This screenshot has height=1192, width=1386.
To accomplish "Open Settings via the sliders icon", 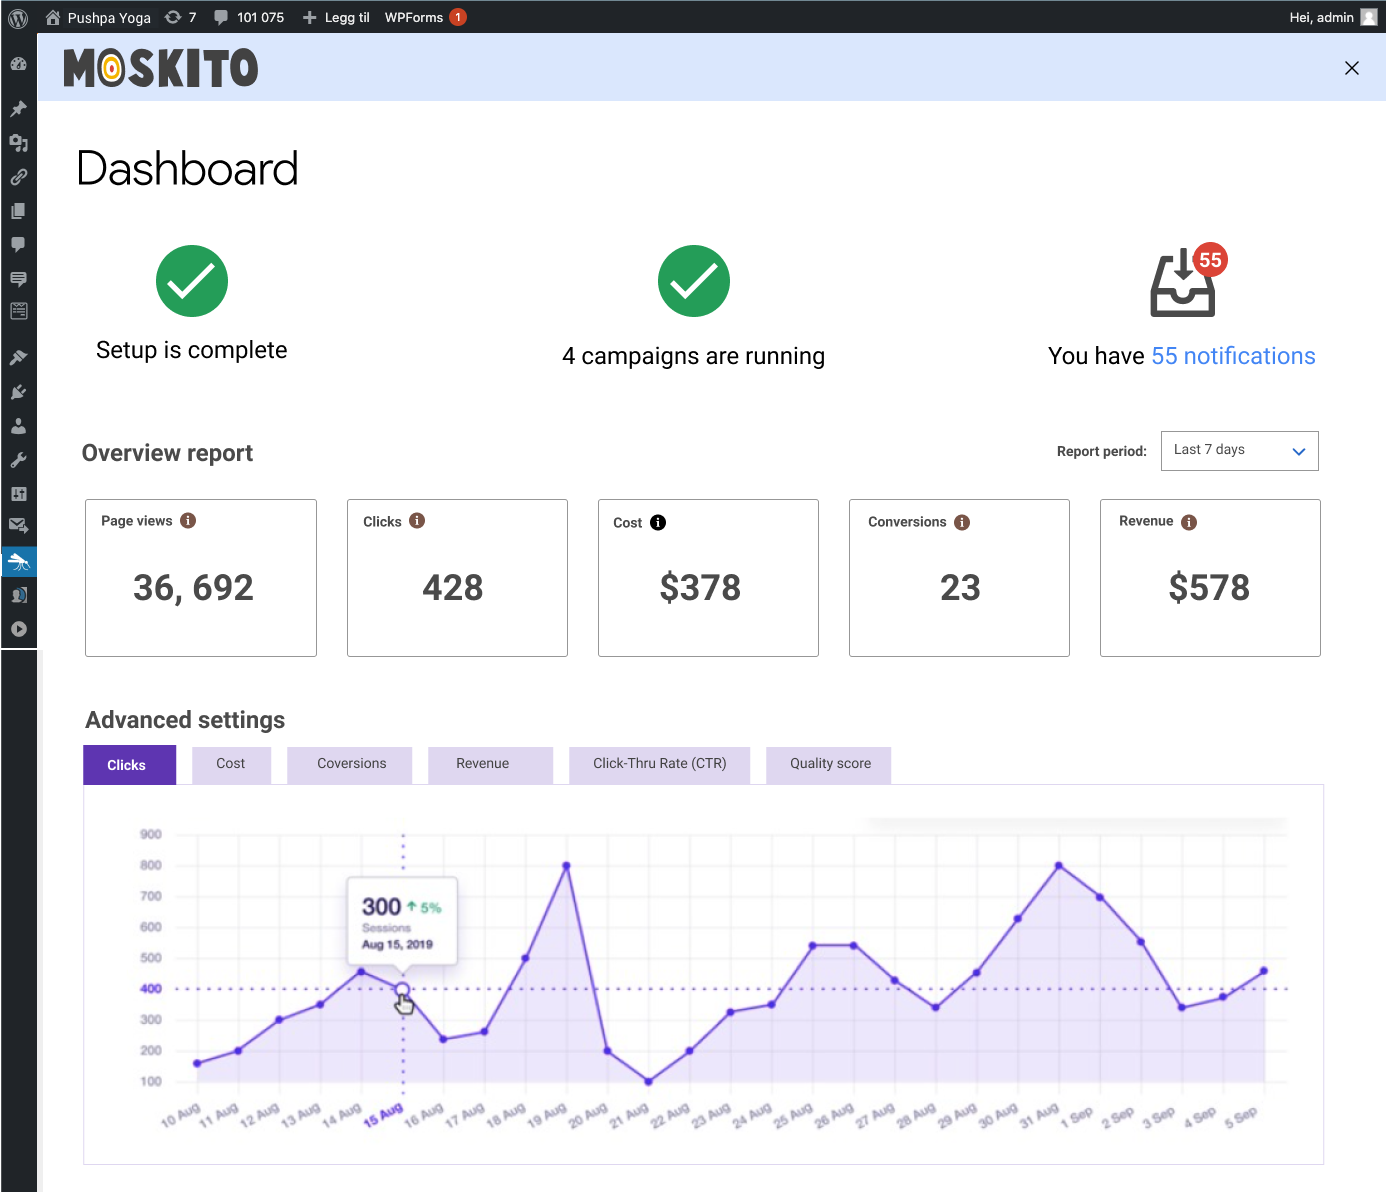I will tap(18, 494).
